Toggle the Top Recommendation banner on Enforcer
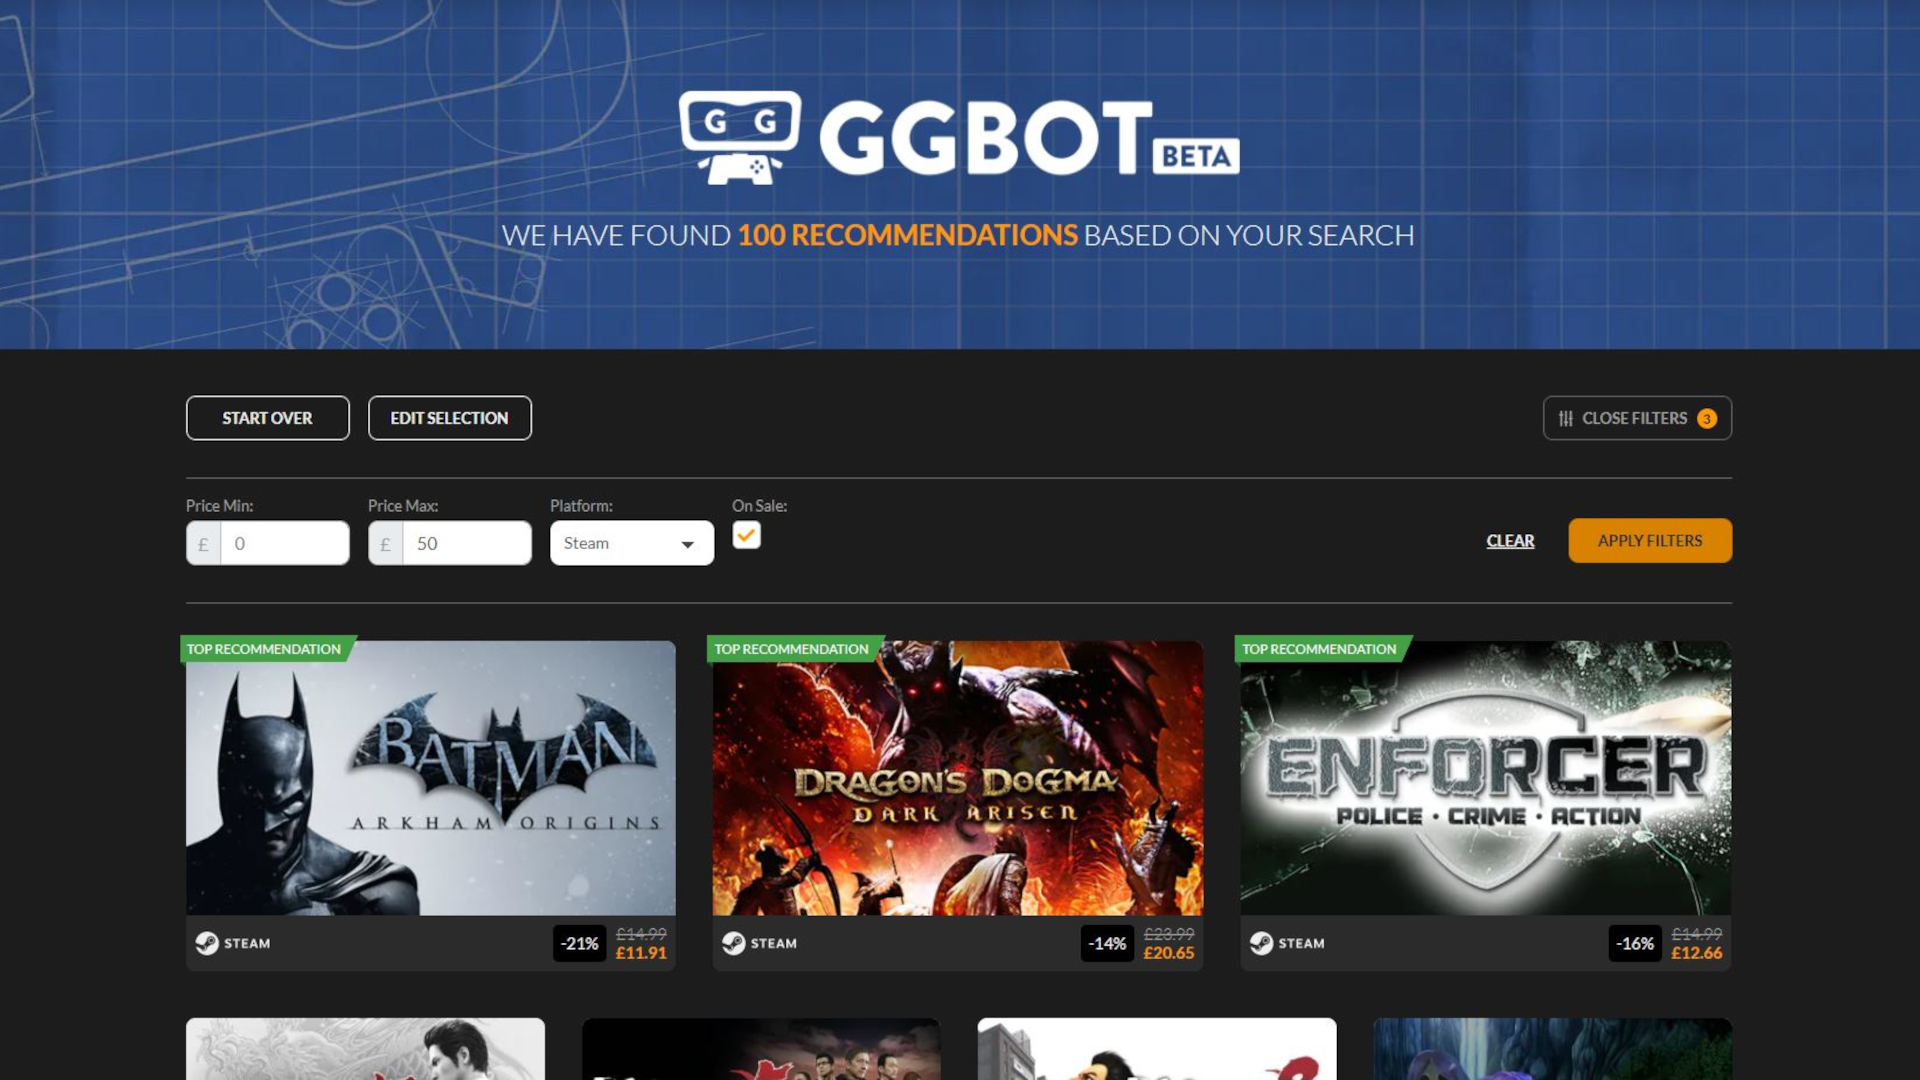Image resolution: width=1920 pixels, height=1080 pixels. click(x=1318, y=649)
